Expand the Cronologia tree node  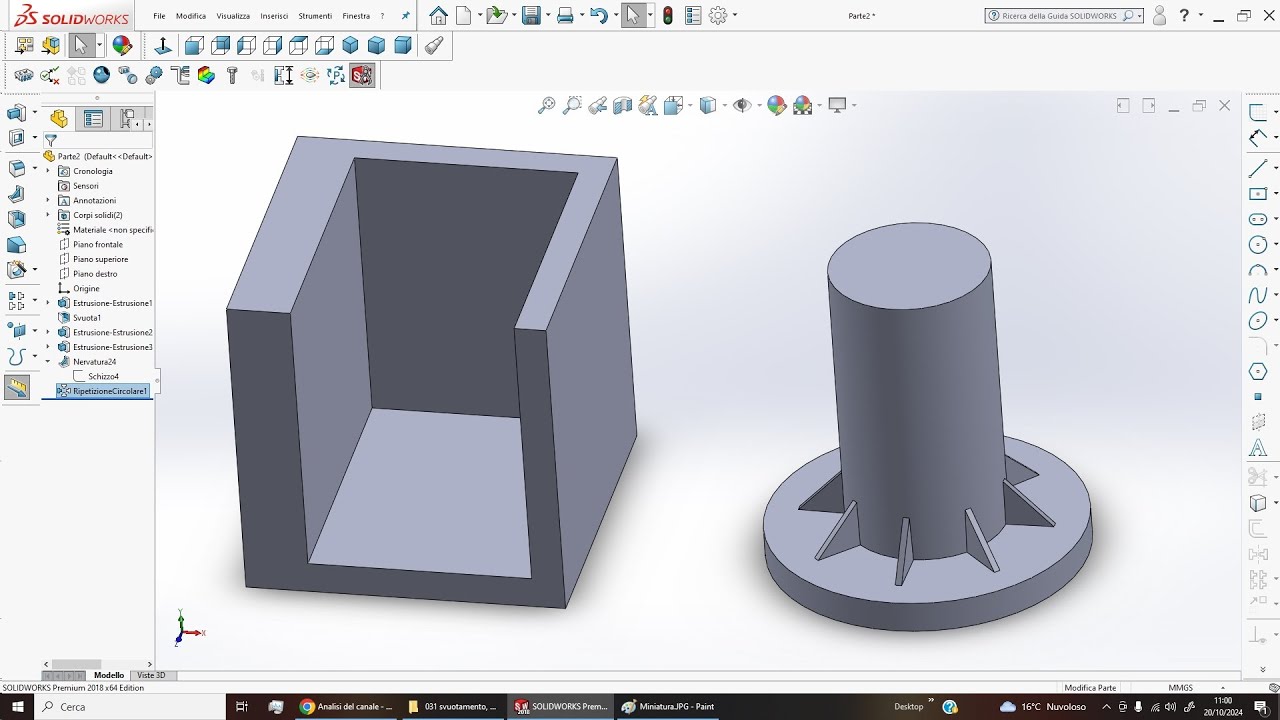(x=48, y=171)
